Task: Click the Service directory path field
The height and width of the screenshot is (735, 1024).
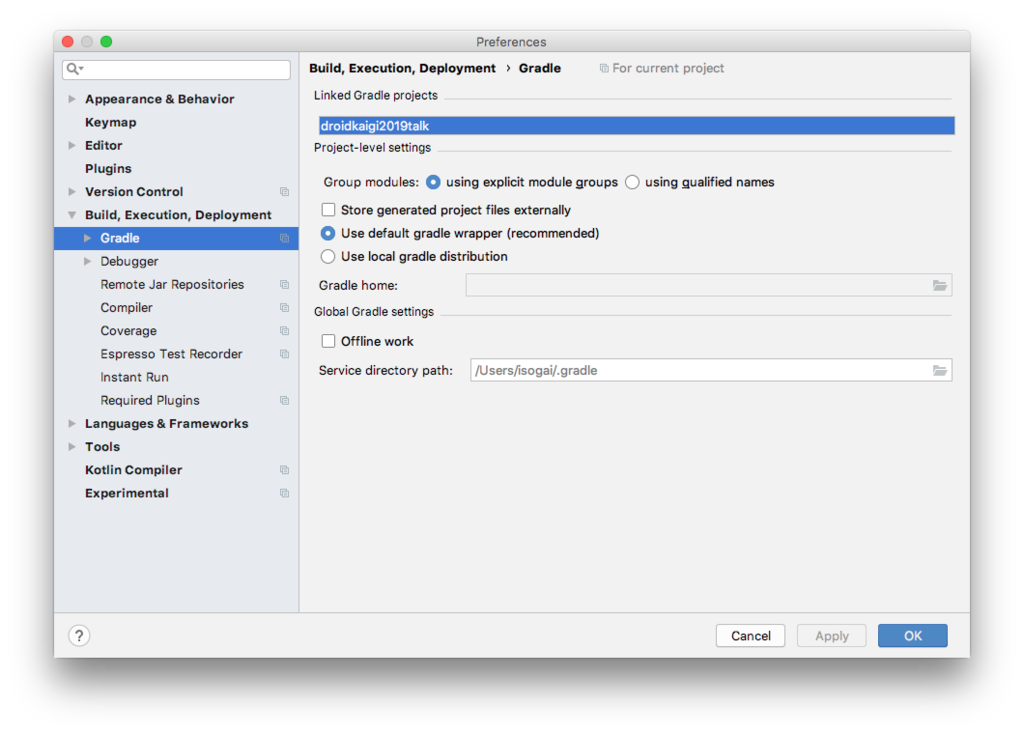Action: (711, 370)
